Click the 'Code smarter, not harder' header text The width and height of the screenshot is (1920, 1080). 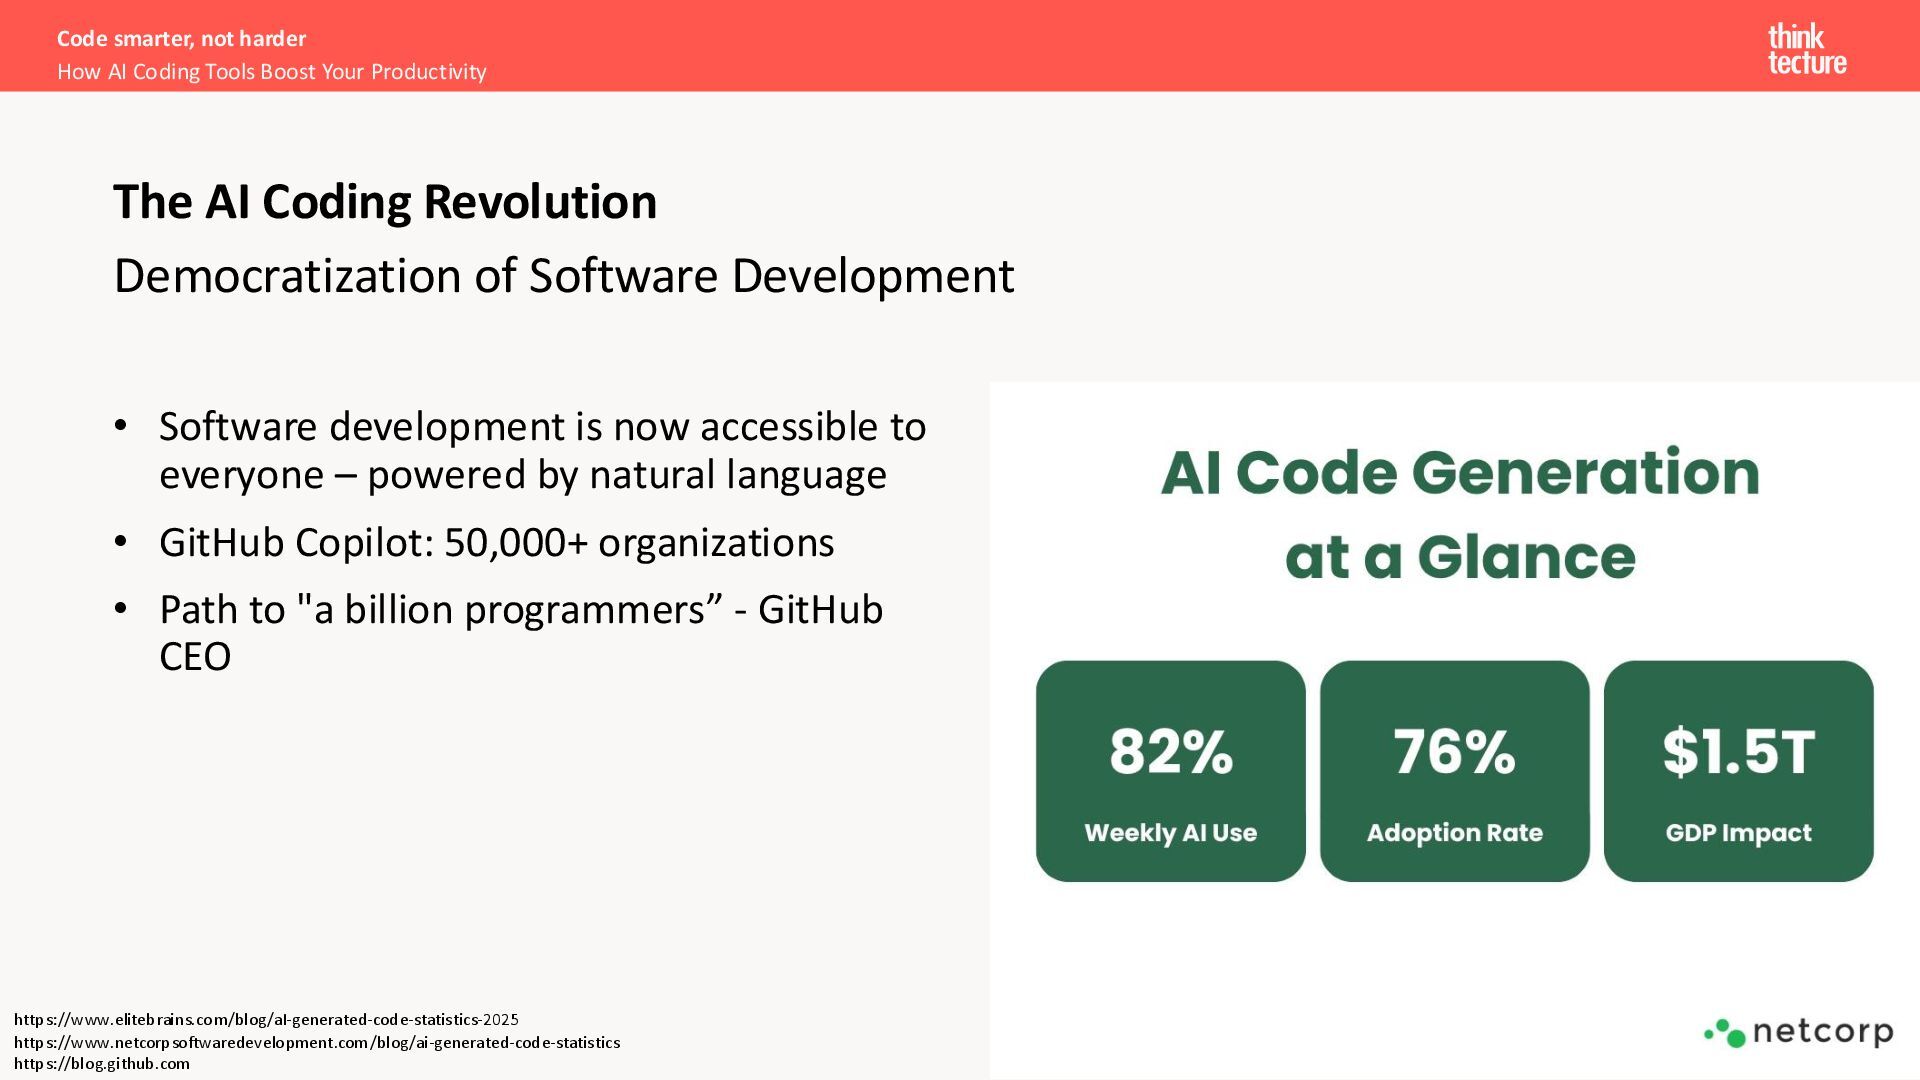[x=181, y=39]
